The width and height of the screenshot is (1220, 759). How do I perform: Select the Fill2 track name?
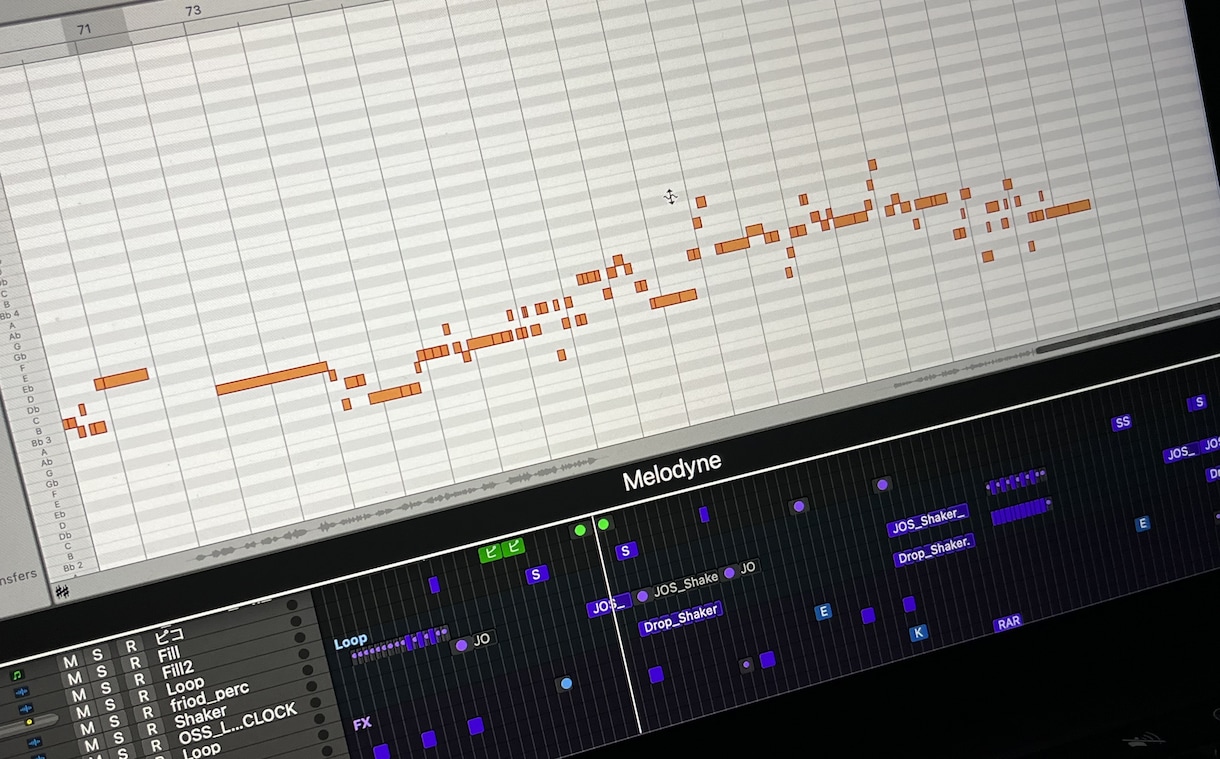(x=178, y=671)
